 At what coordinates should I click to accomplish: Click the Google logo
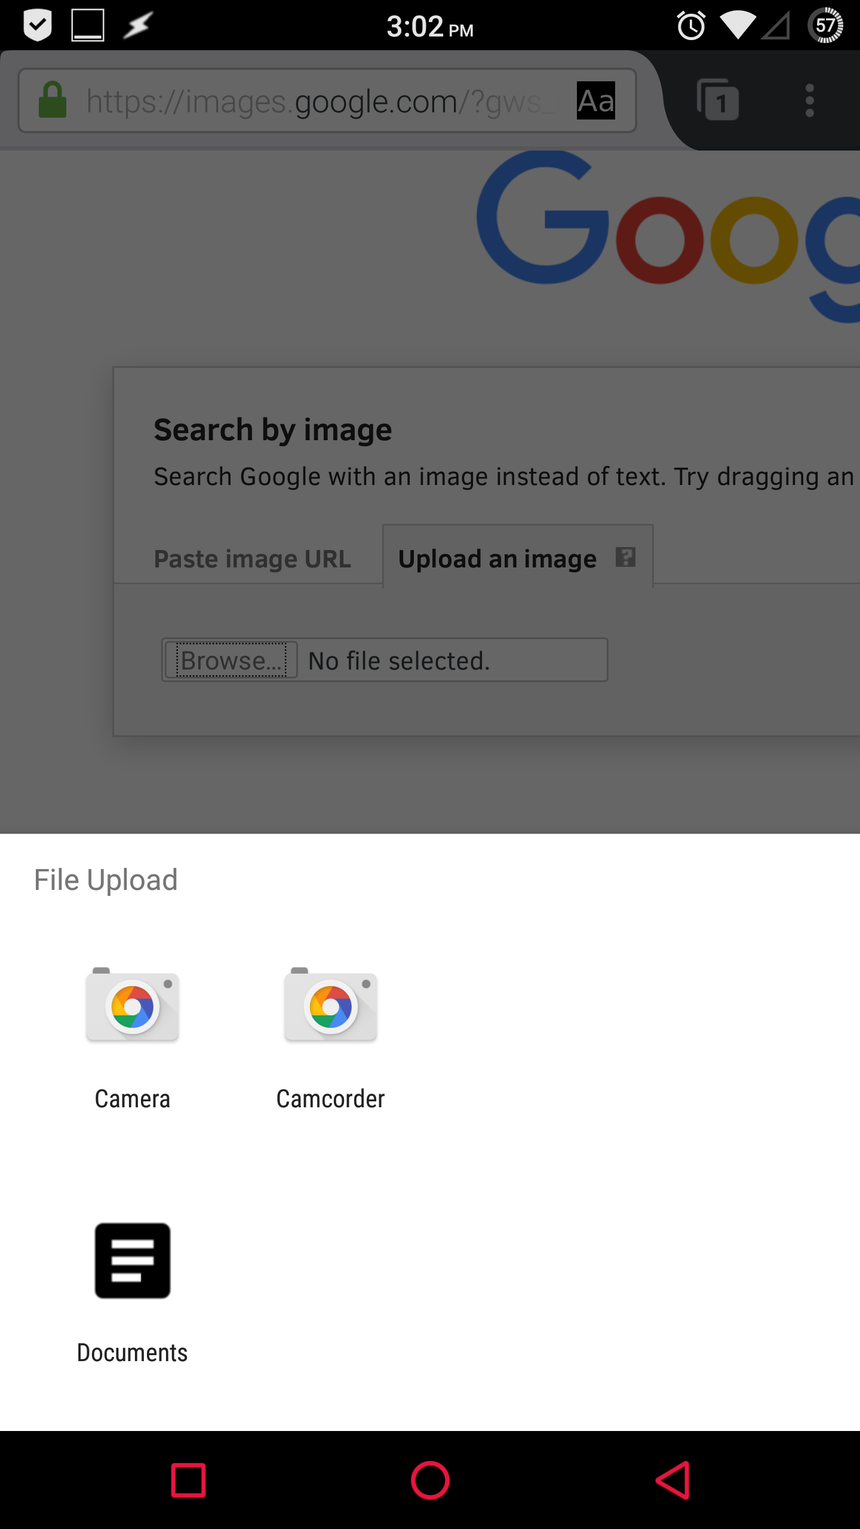(x=667, y=235)
